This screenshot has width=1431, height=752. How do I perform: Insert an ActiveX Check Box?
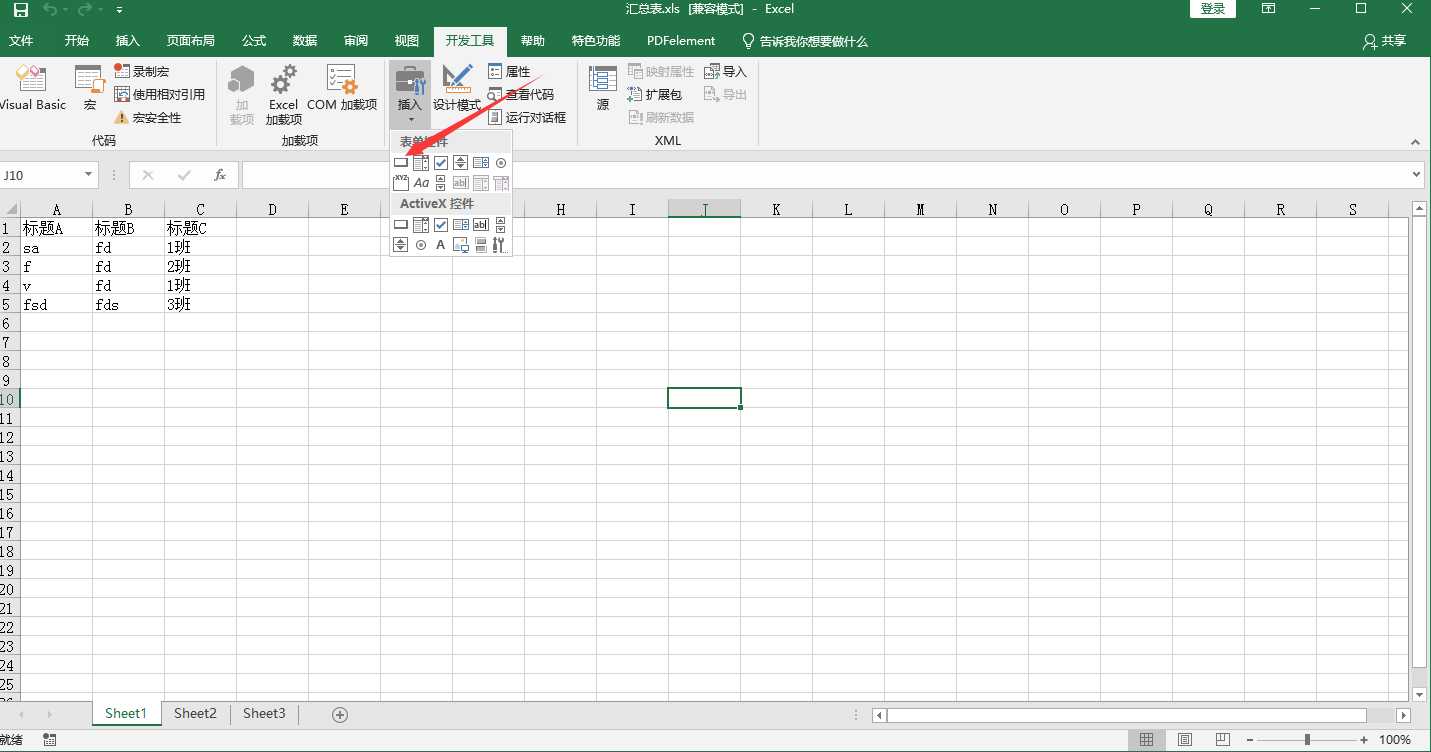(441, 225)
